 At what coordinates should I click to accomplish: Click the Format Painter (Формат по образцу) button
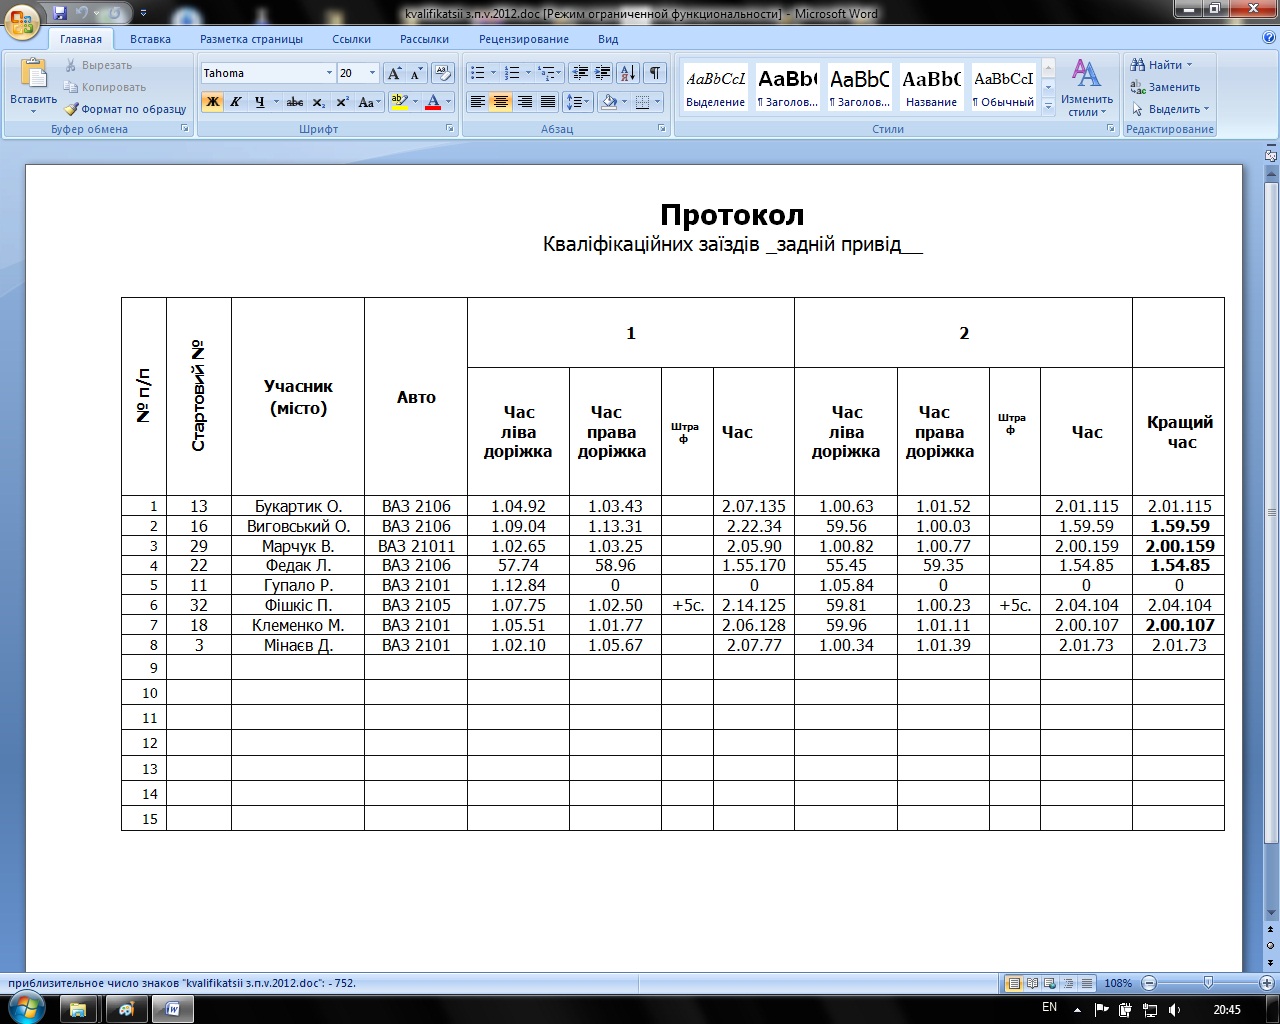point(126,109)
